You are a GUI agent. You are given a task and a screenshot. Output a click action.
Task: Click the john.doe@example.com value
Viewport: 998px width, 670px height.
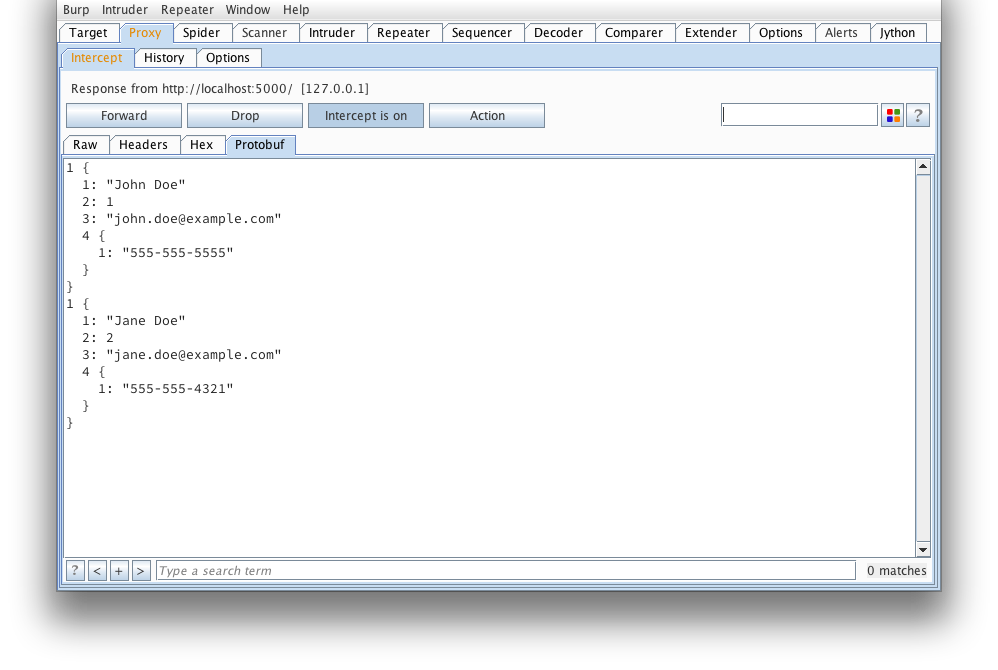coord(193,219)
